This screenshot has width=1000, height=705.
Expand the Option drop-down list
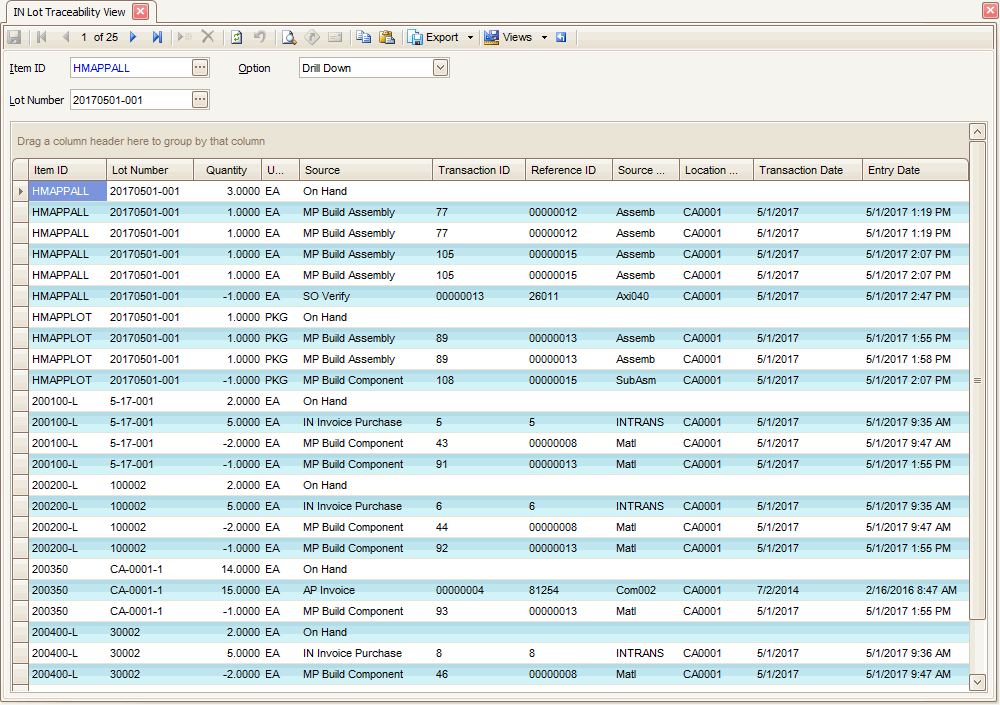click(x=440, y=68)
